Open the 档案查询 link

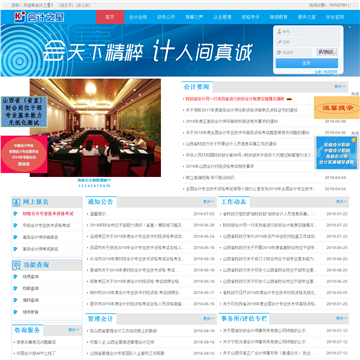tap(31, 288)
